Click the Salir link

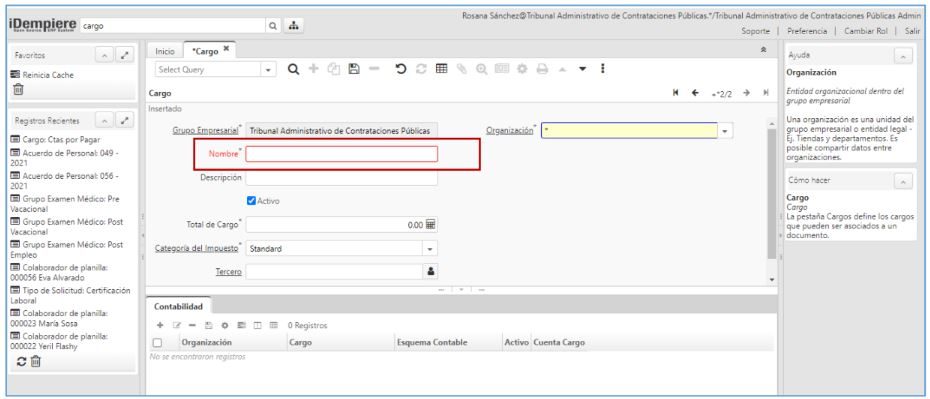tap(912, 31)
